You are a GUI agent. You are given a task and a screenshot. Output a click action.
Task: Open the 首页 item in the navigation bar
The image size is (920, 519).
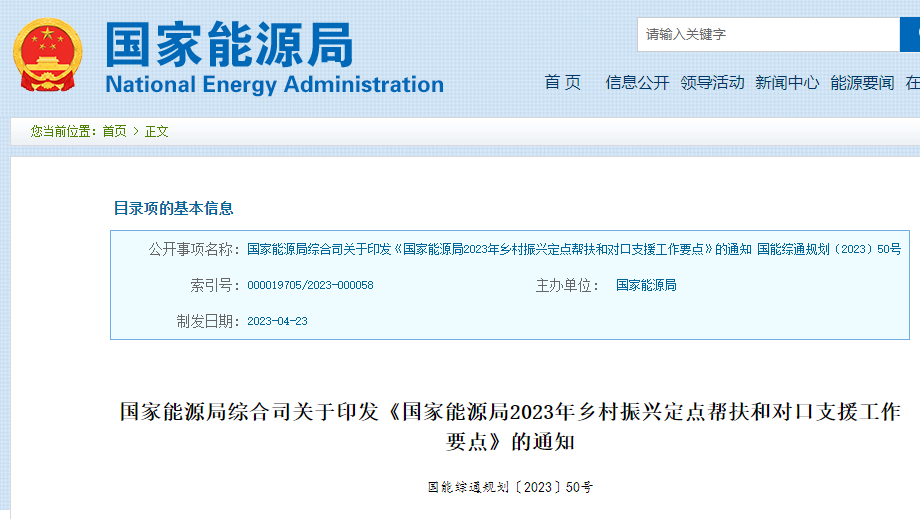point(562,83)
